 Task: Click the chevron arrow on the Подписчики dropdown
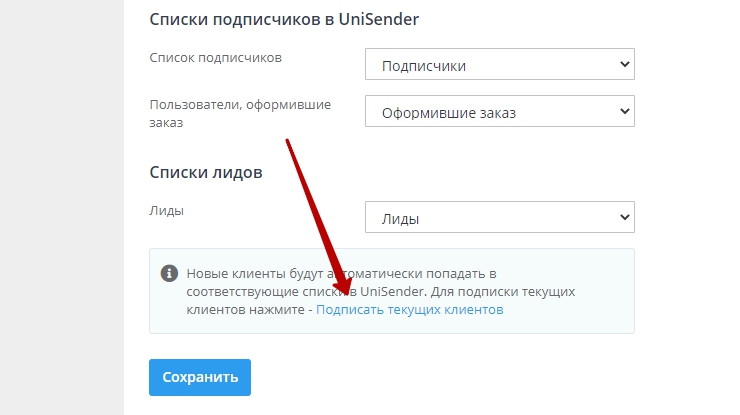pos(625,65)
